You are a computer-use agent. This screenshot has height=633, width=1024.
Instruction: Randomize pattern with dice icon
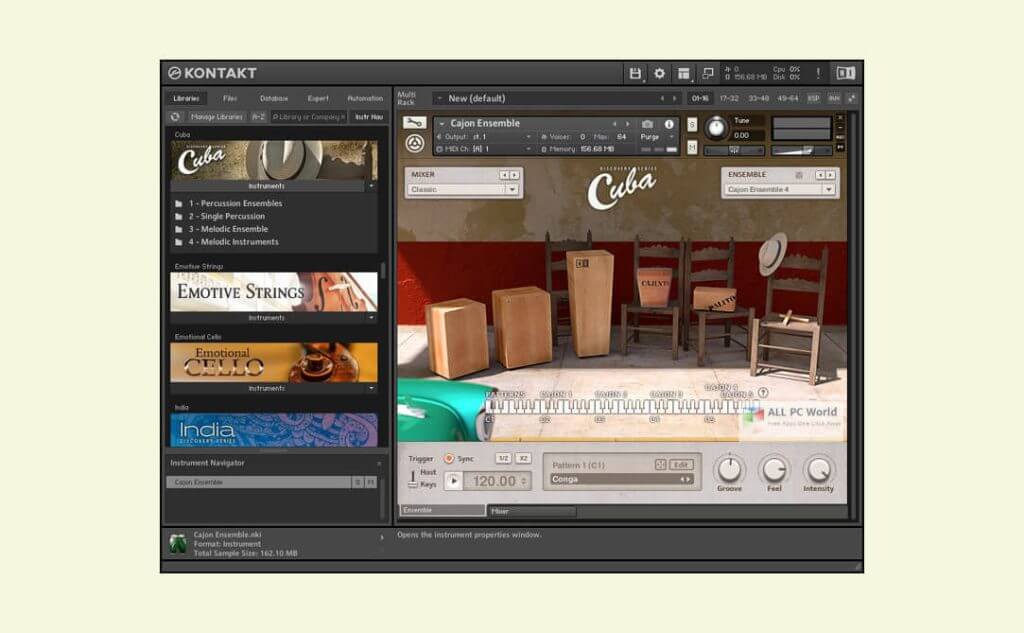(660, 464)
